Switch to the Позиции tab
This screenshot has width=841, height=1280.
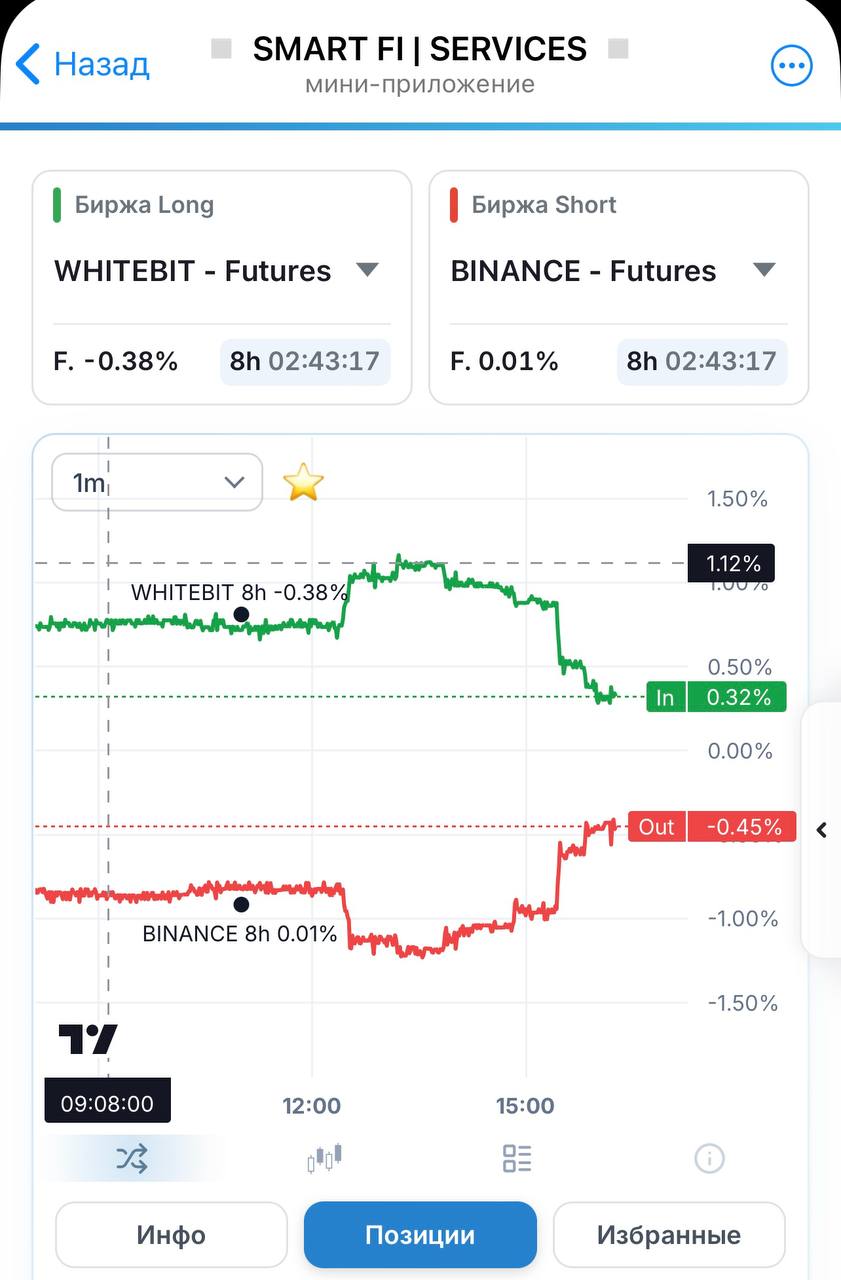point(420,1235)
